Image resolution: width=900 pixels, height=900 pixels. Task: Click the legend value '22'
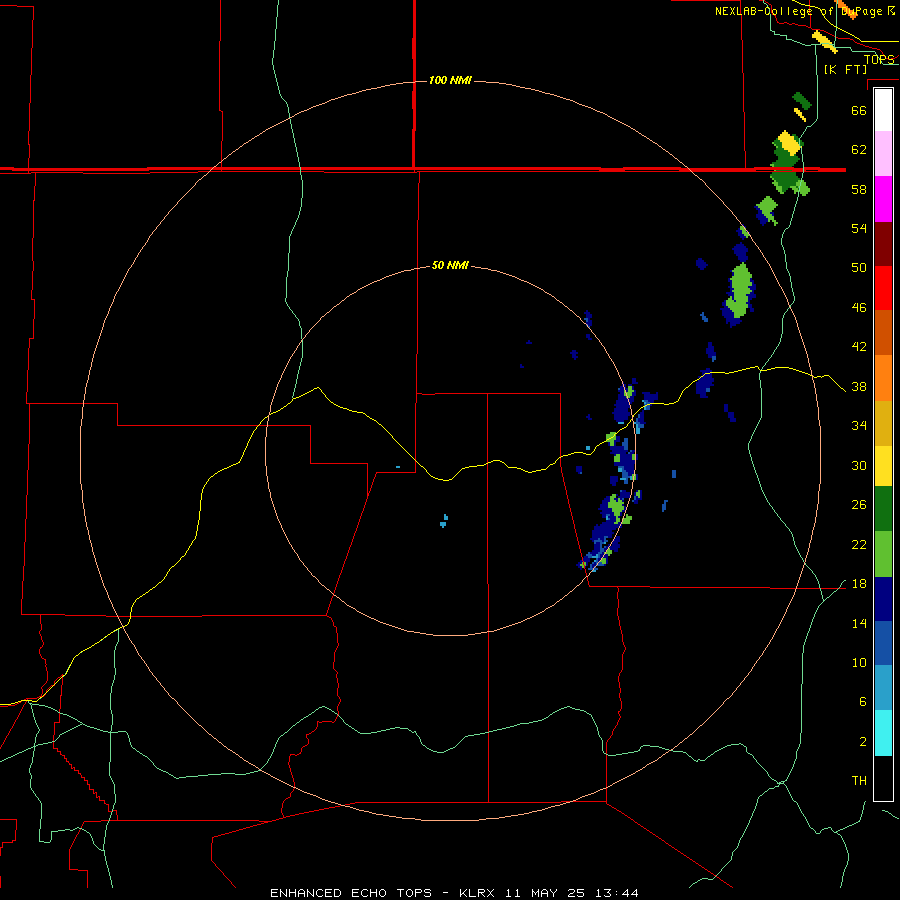[859, 545]
